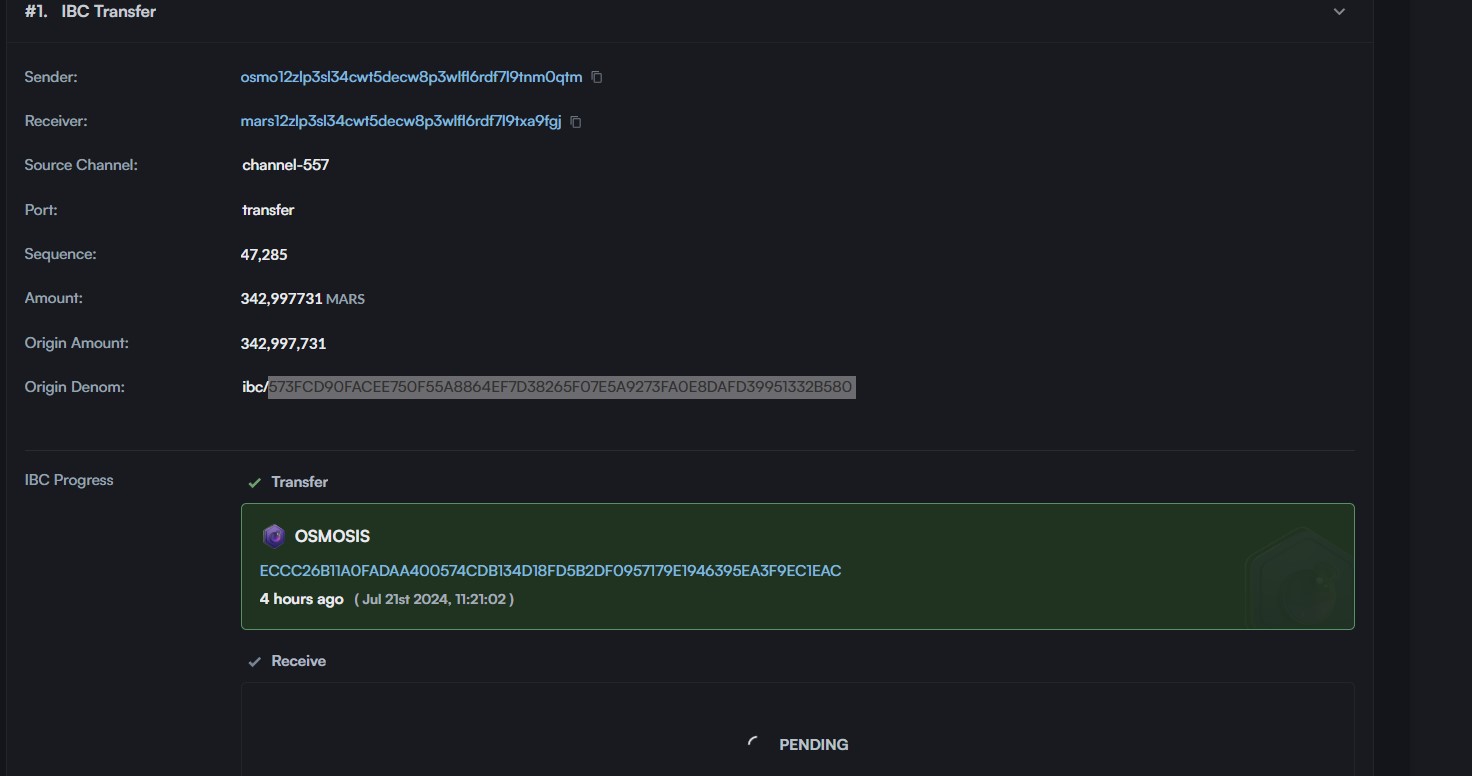Copy the receiver mars address
The height and width of the screenshot is (776, 1472).
point(576,122)
